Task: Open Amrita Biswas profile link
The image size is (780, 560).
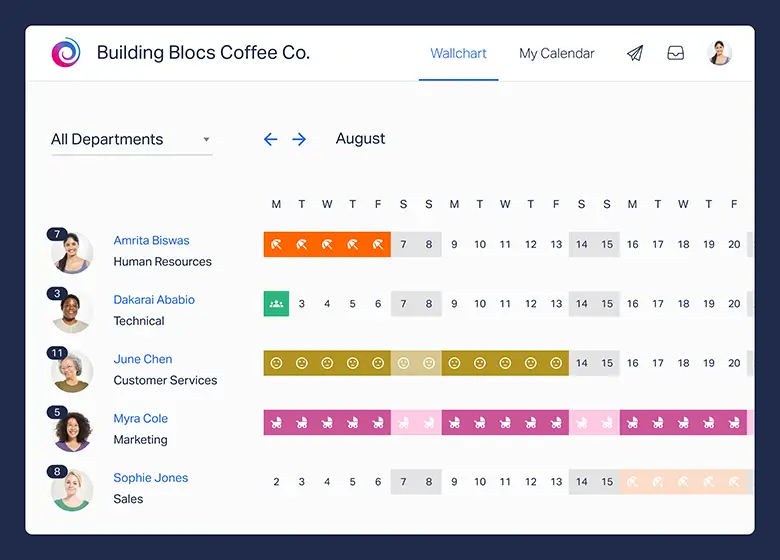Action: 151,241
